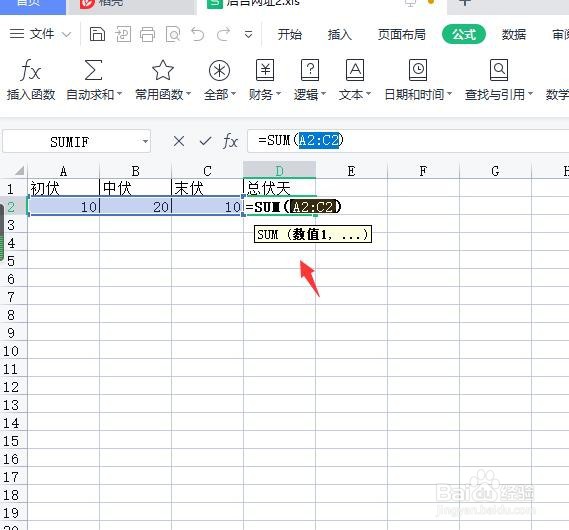Click fx icon beside formula bar
This screenshot has width=569, height=530.
(x=230, y=141)
